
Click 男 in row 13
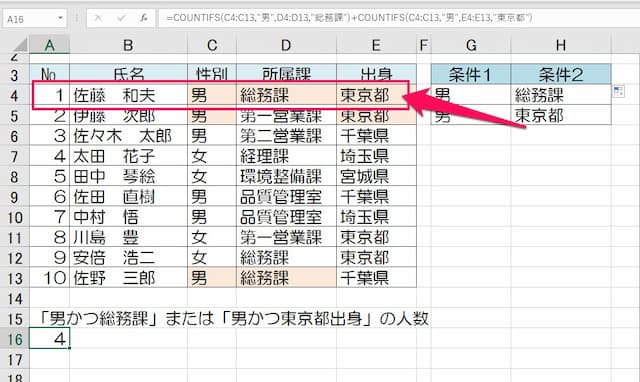pyautogui.click(x=212, y=278)
